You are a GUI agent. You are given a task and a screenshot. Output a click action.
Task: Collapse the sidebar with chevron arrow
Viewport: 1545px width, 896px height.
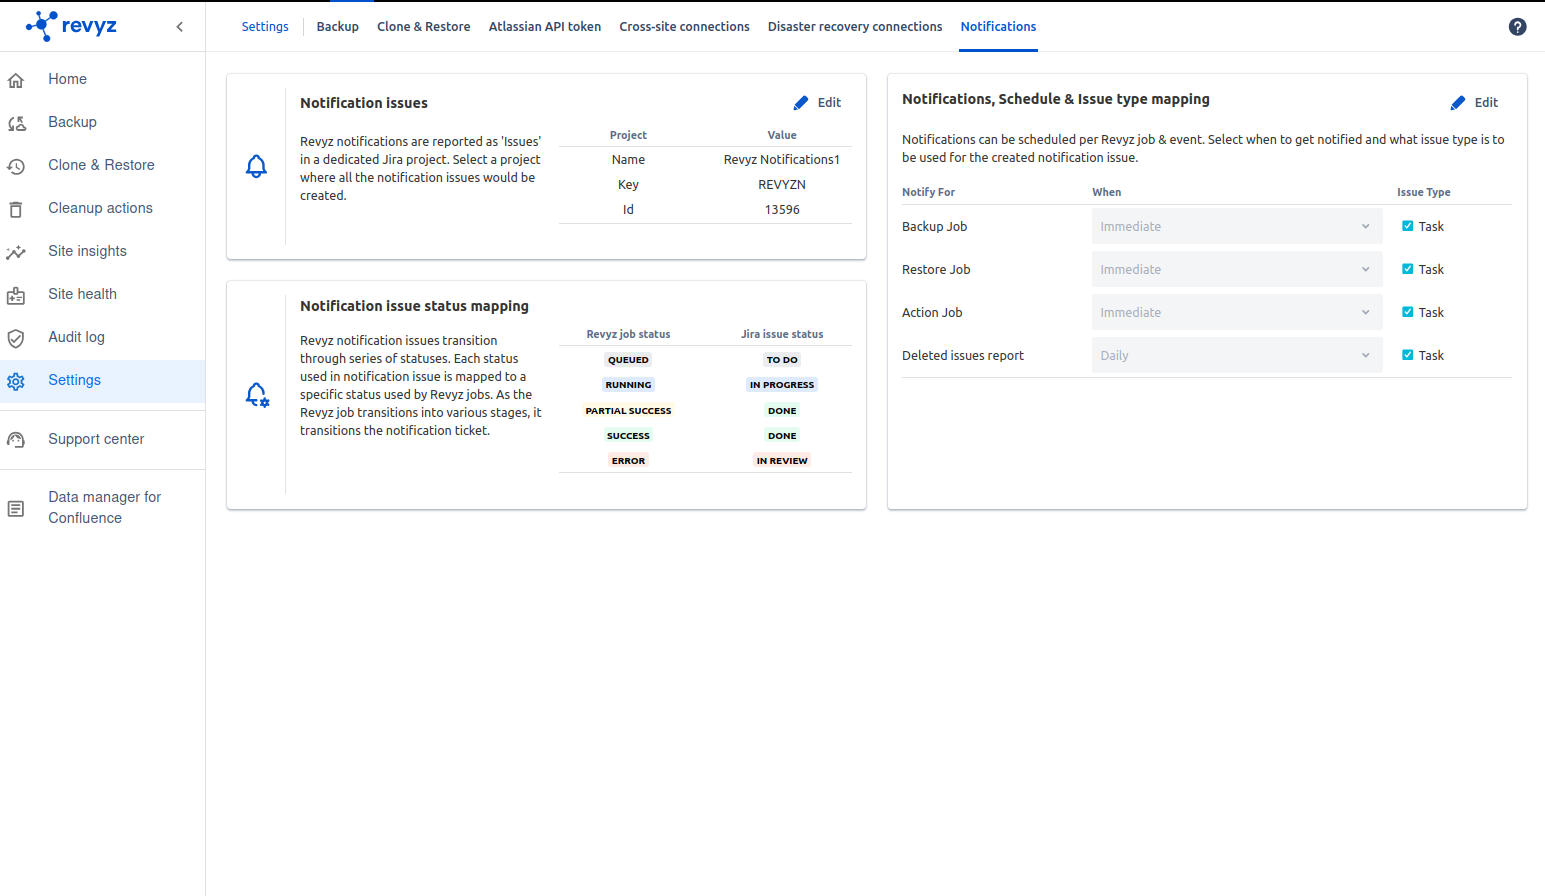[x=180, y=27]
